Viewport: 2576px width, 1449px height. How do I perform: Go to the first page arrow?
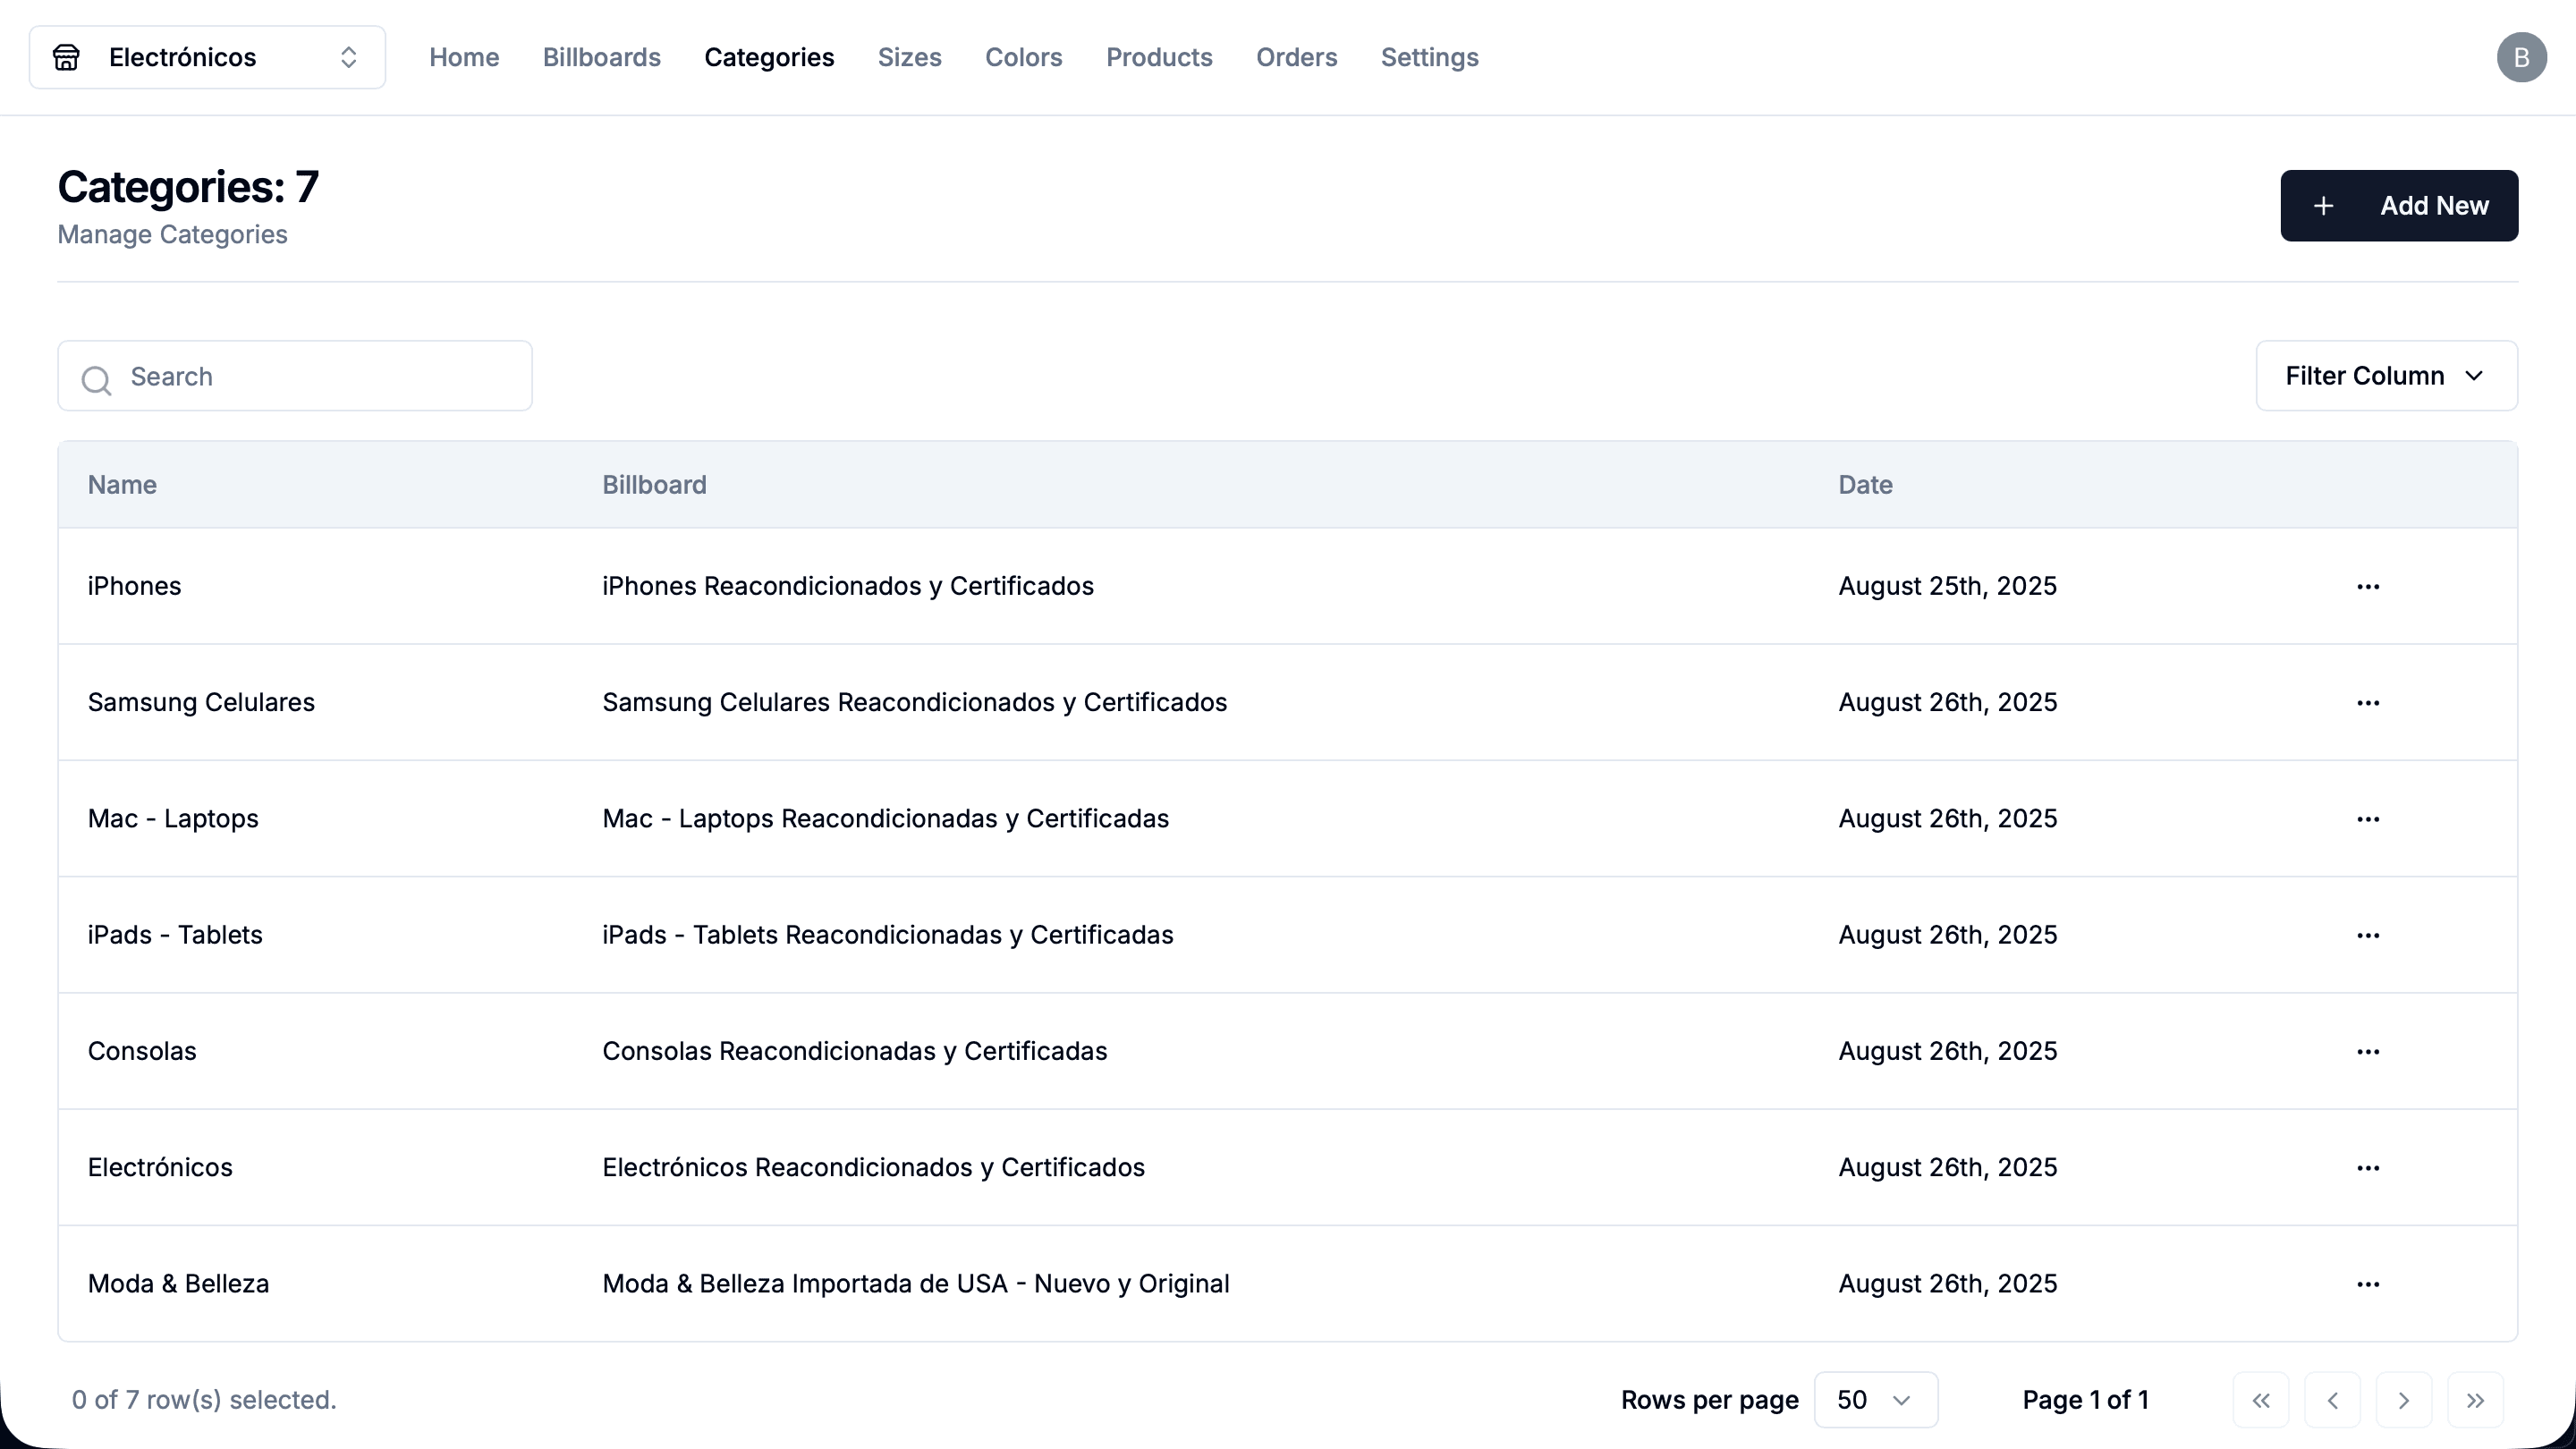click(2260, 1400)
